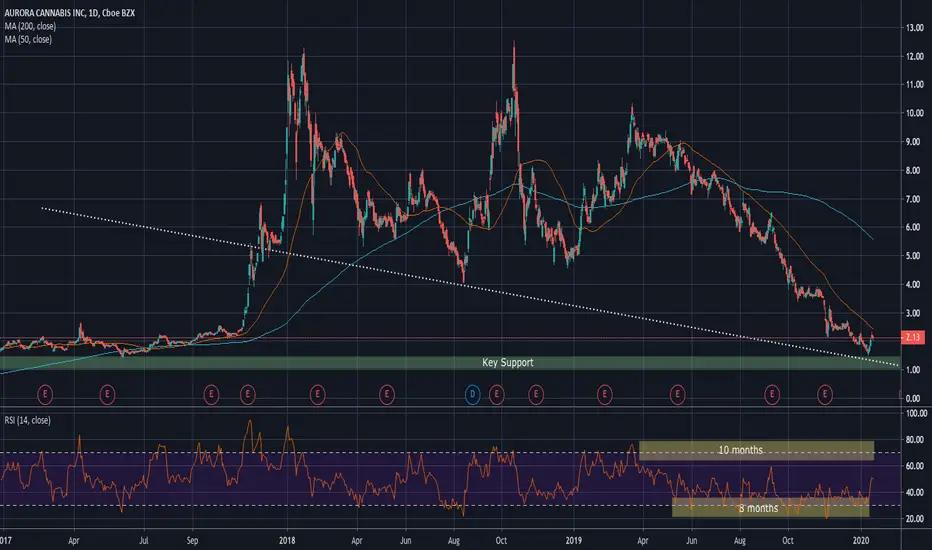Click the 2019 label on the time axis

pyautogui.click(x=574, y=540)
